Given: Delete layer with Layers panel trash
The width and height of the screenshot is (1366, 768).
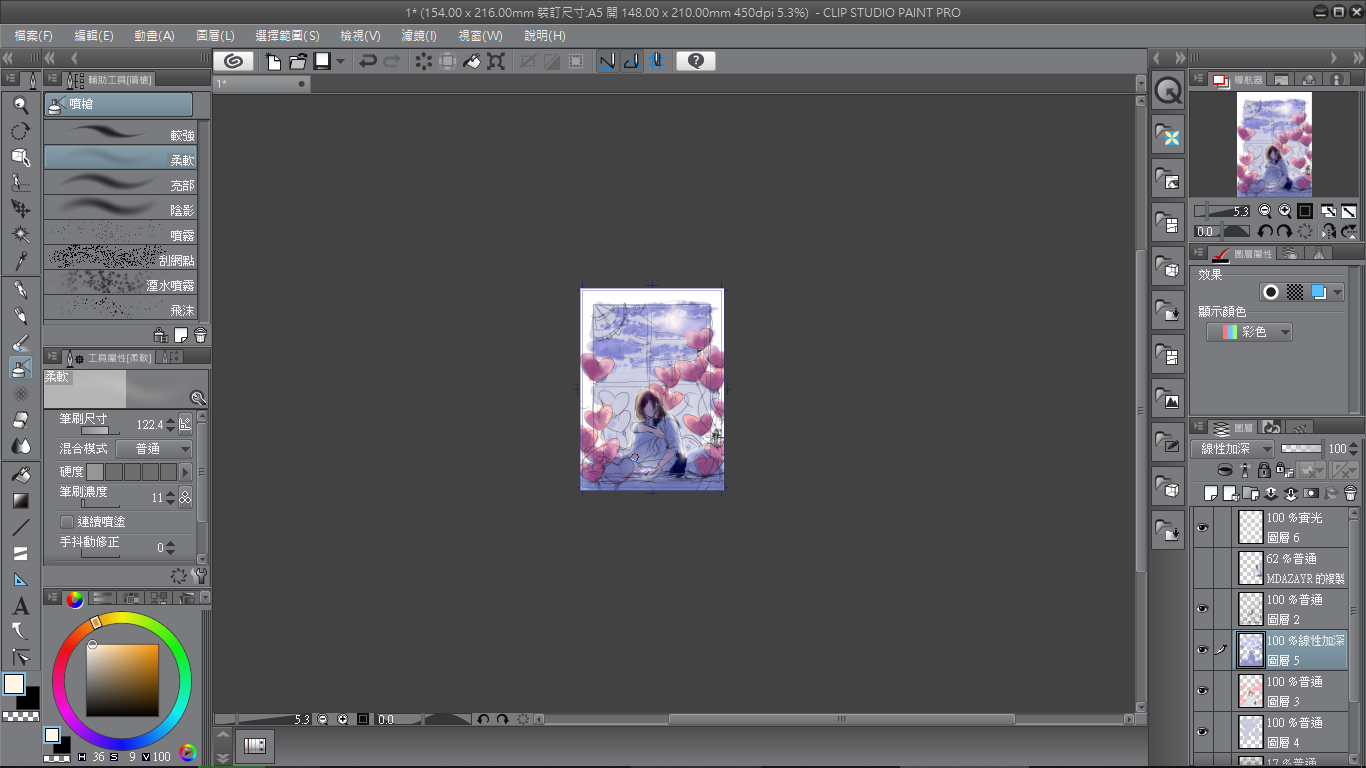Looking at the screenshot, I should click(x=1351, y=493).
